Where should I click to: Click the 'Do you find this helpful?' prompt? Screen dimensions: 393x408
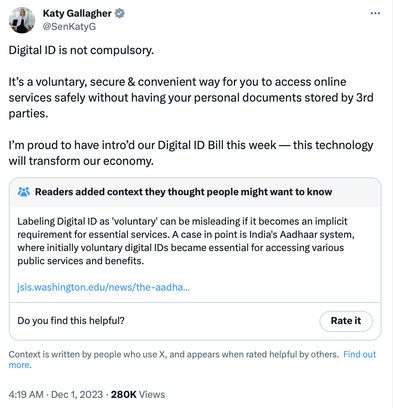[71, 321]
